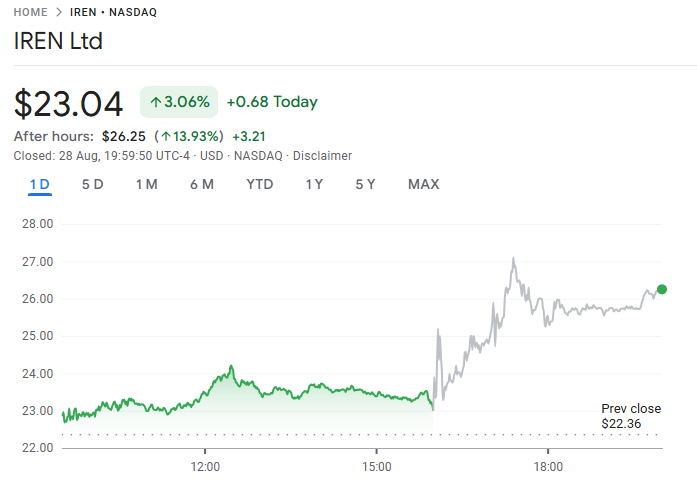Image resolution: width=697 pixels, height=497 pixels.
Task: Click the Prev close $22.36 label
Action: [x=630, y=416]
